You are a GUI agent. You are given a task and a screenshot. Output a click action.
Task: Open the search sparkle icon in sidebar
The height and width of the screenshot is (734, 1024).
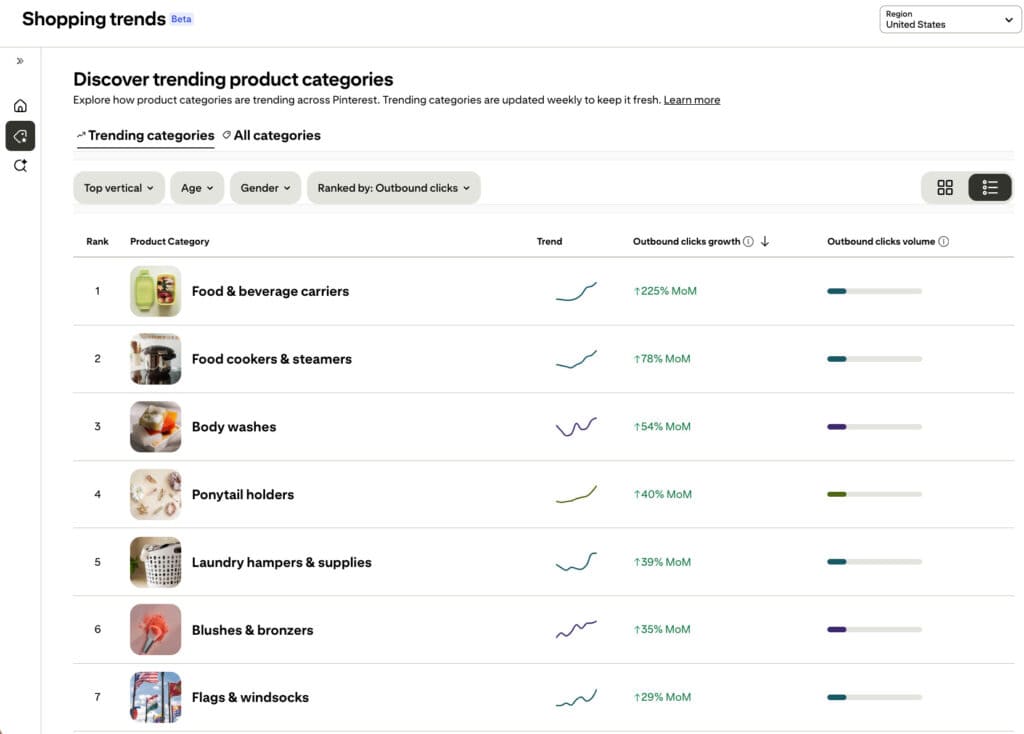20,166
